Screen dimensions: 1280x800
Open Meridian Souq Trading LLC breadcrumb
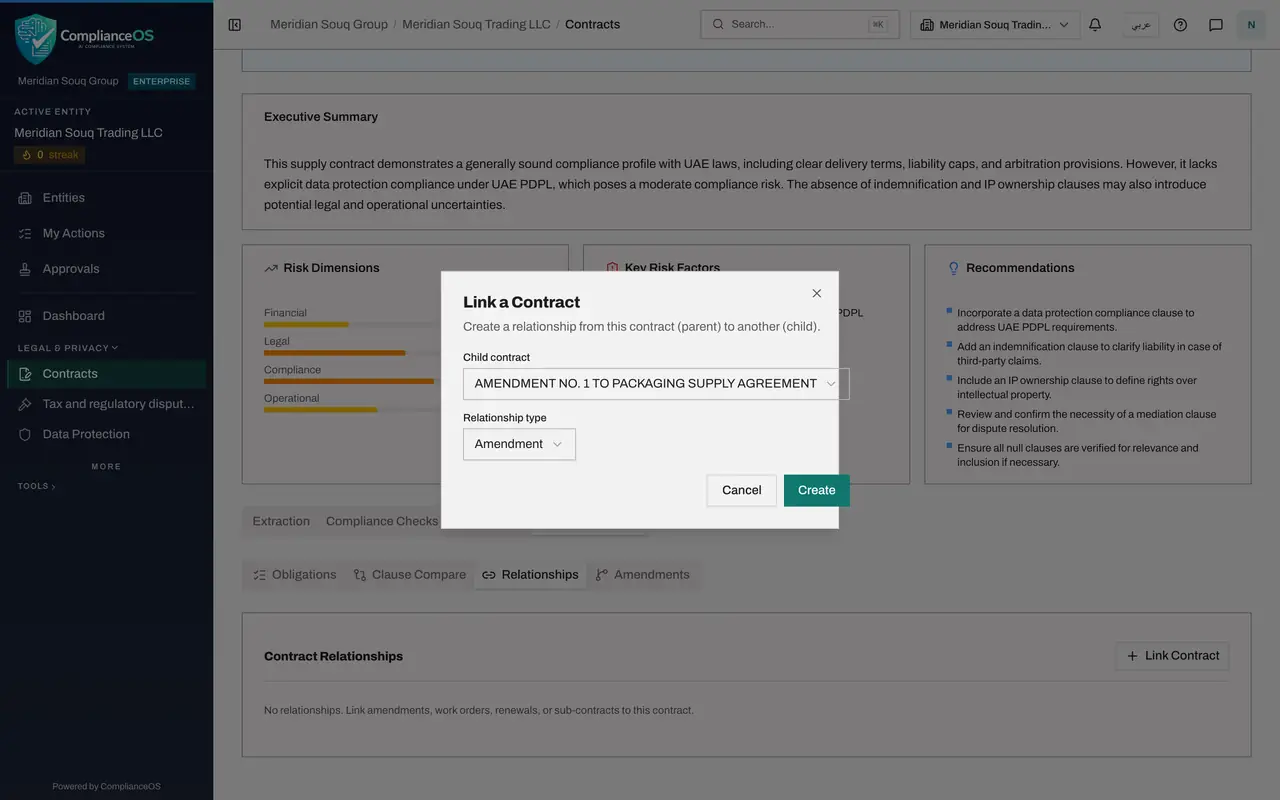(476, 25)
